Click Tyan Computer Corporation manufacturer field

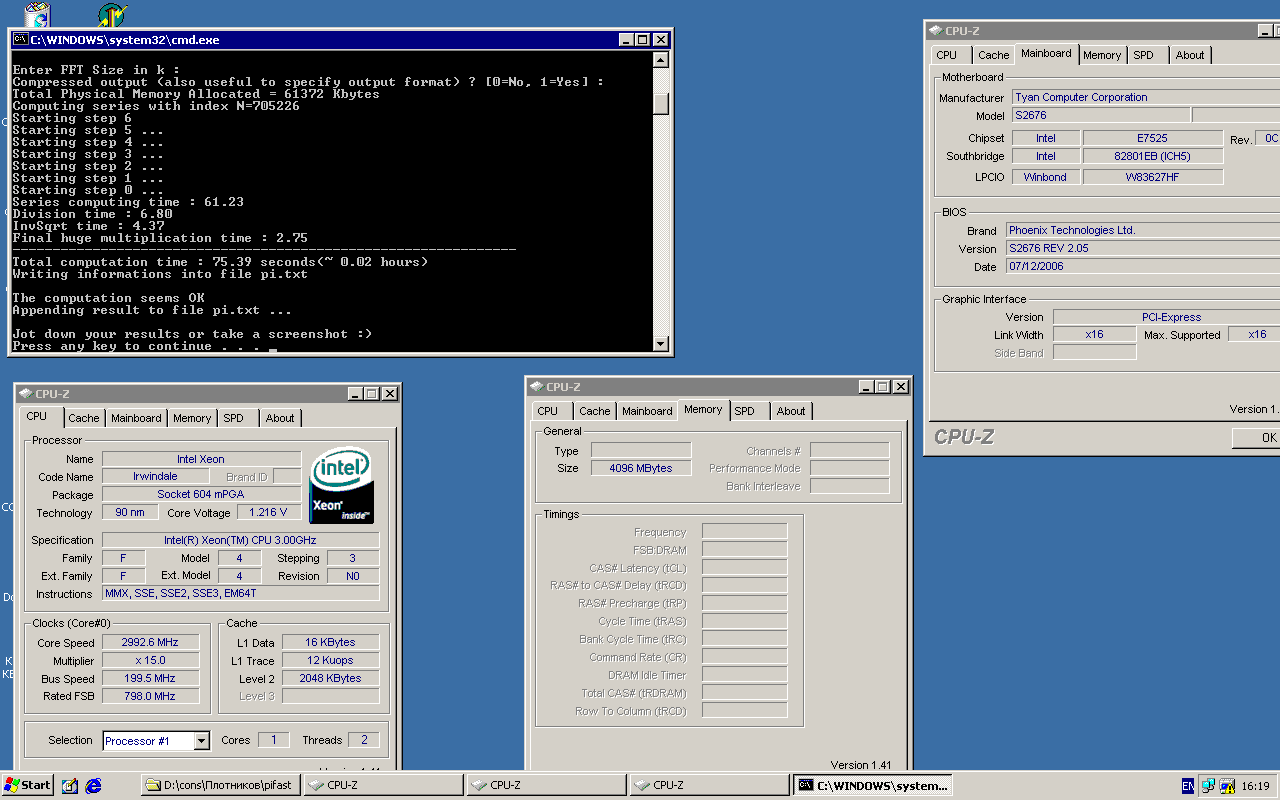(x=1146, y=97)
